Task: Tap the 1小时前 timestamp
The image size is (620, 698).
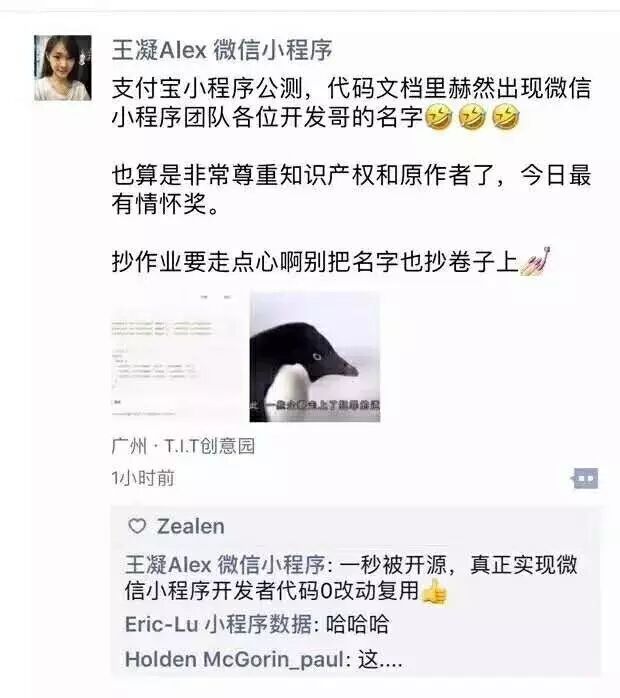Action: coord(143,478)
